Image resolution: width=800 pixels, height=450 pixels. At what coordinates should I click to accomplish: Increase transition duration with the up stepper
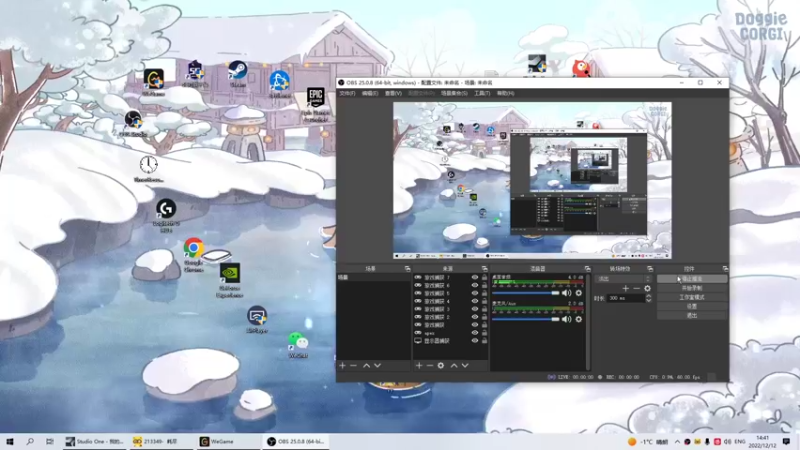[x=648, y=296]
